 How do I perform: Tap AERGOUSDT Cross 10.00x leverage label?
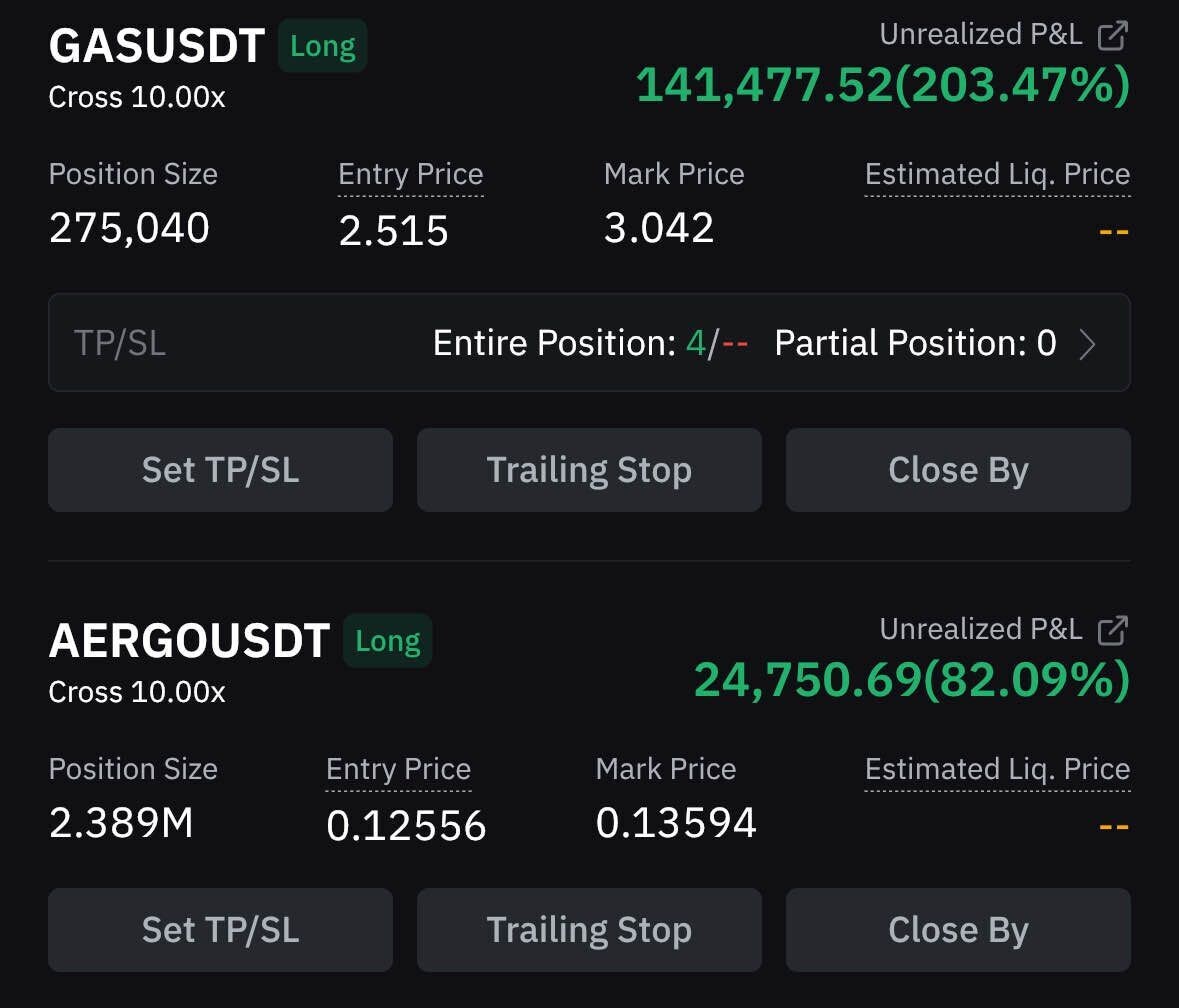[x=137, y=692]
